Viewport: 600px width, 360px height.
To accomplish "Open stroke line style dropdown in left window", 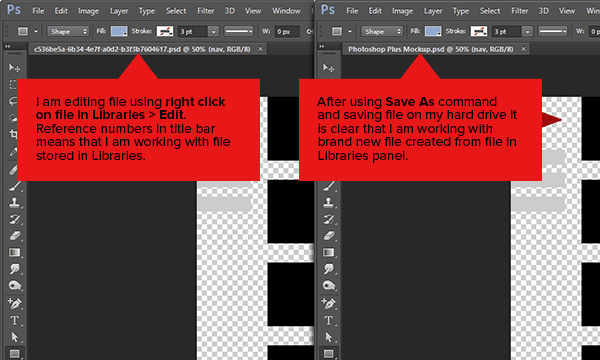I will tap(238, 31).
